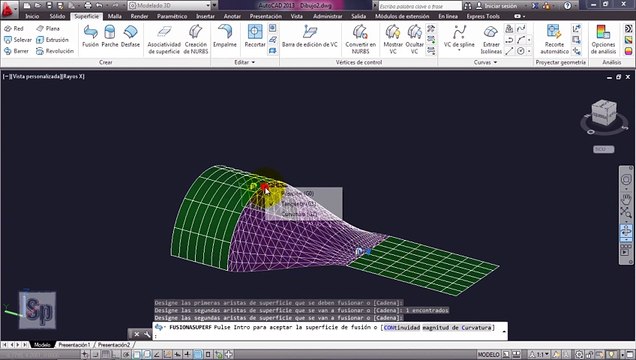
Task: Expand the Editar panel
Action: pos(245,62)
